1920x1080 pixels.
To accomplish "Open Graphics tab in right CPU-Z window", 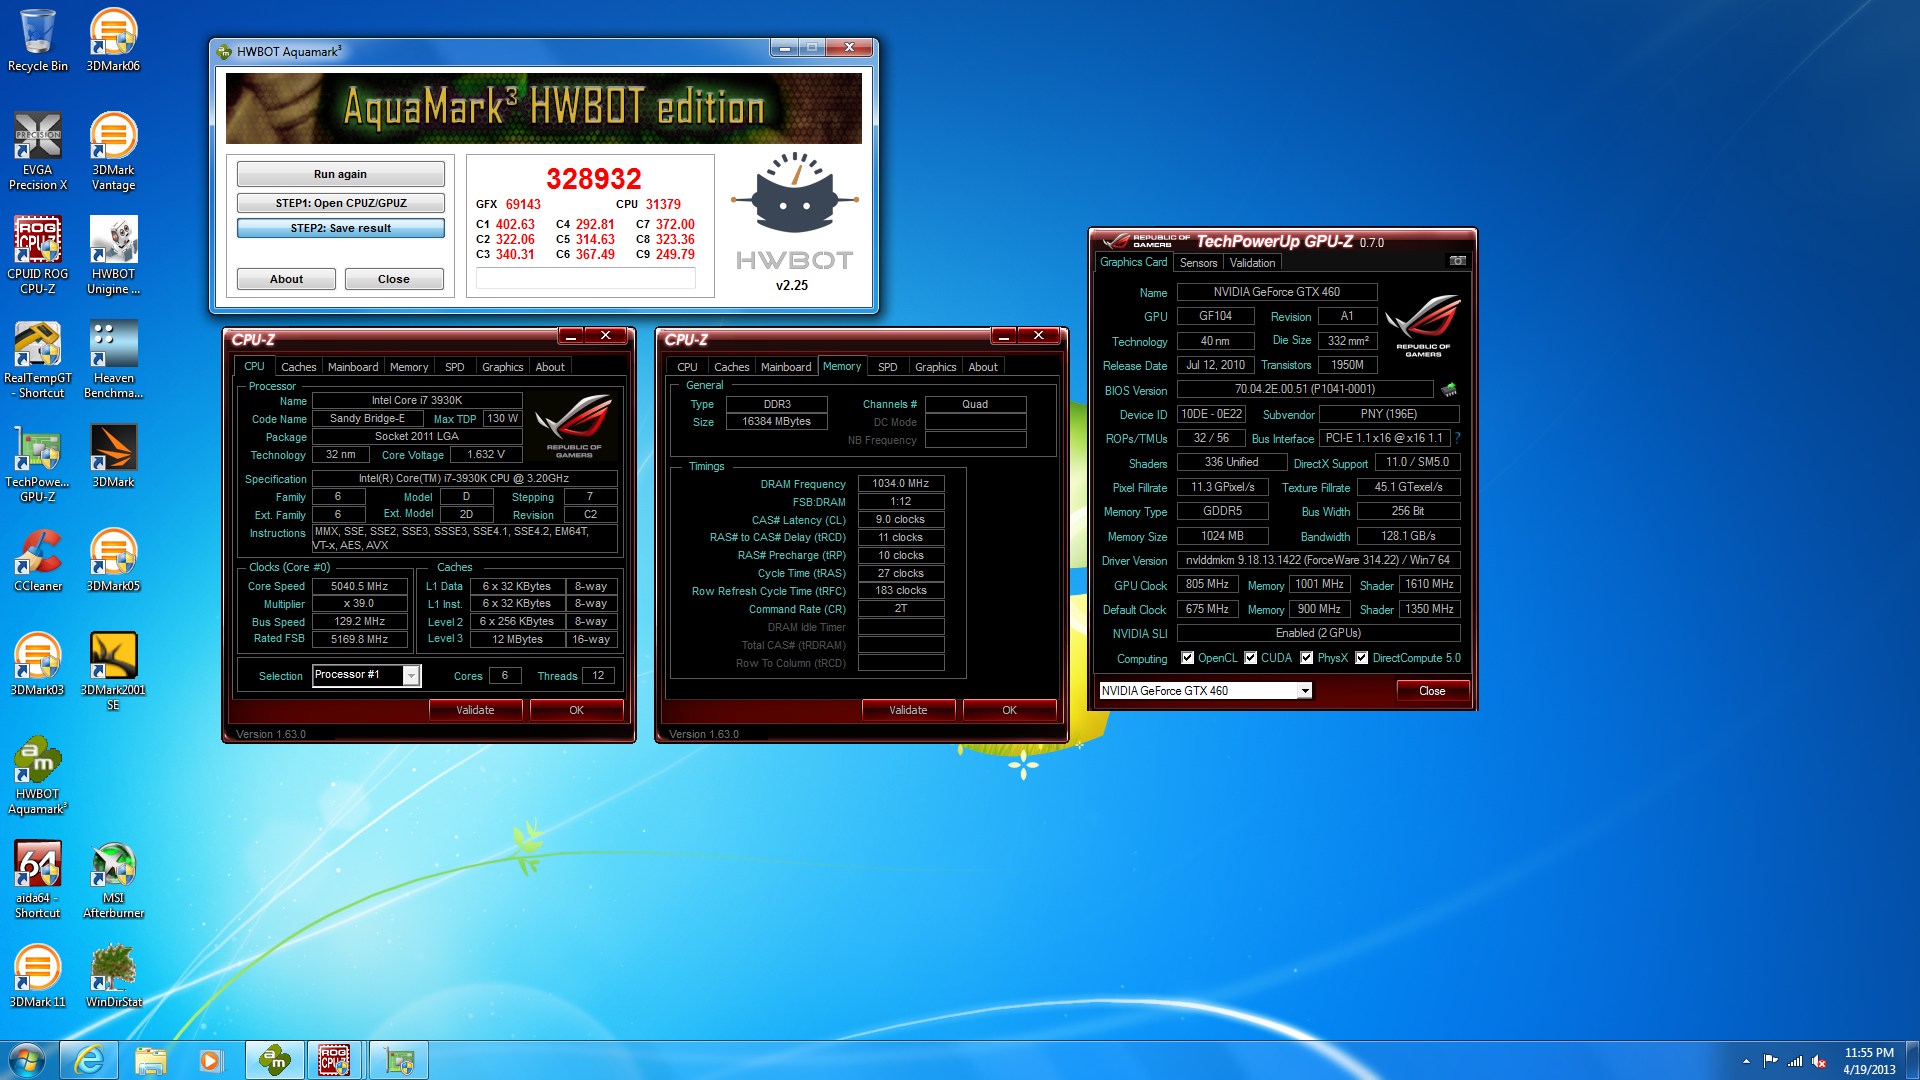I will (935, 367).
